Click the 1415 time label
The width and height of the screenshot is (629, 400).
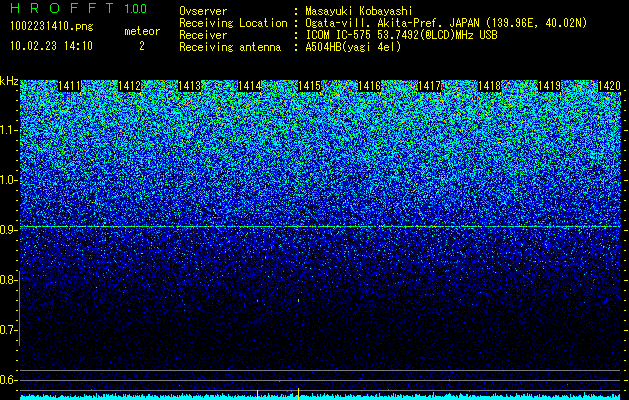click(310, 86)
